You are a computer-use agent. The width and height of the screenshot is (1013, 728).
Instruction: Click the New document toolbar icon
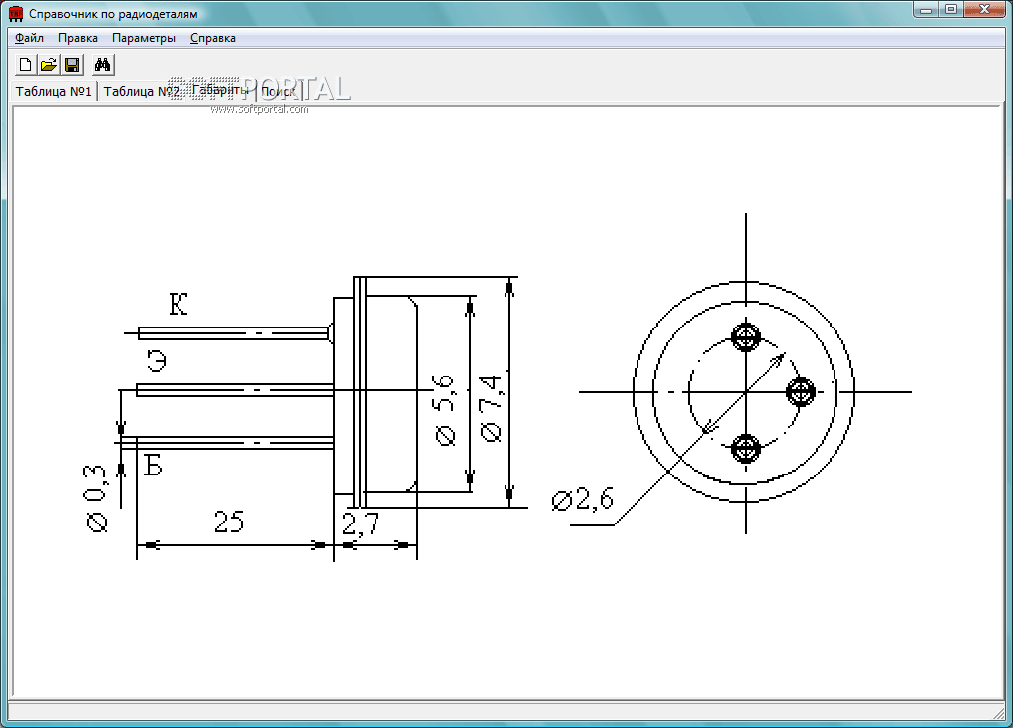click(x=25, y=65)
